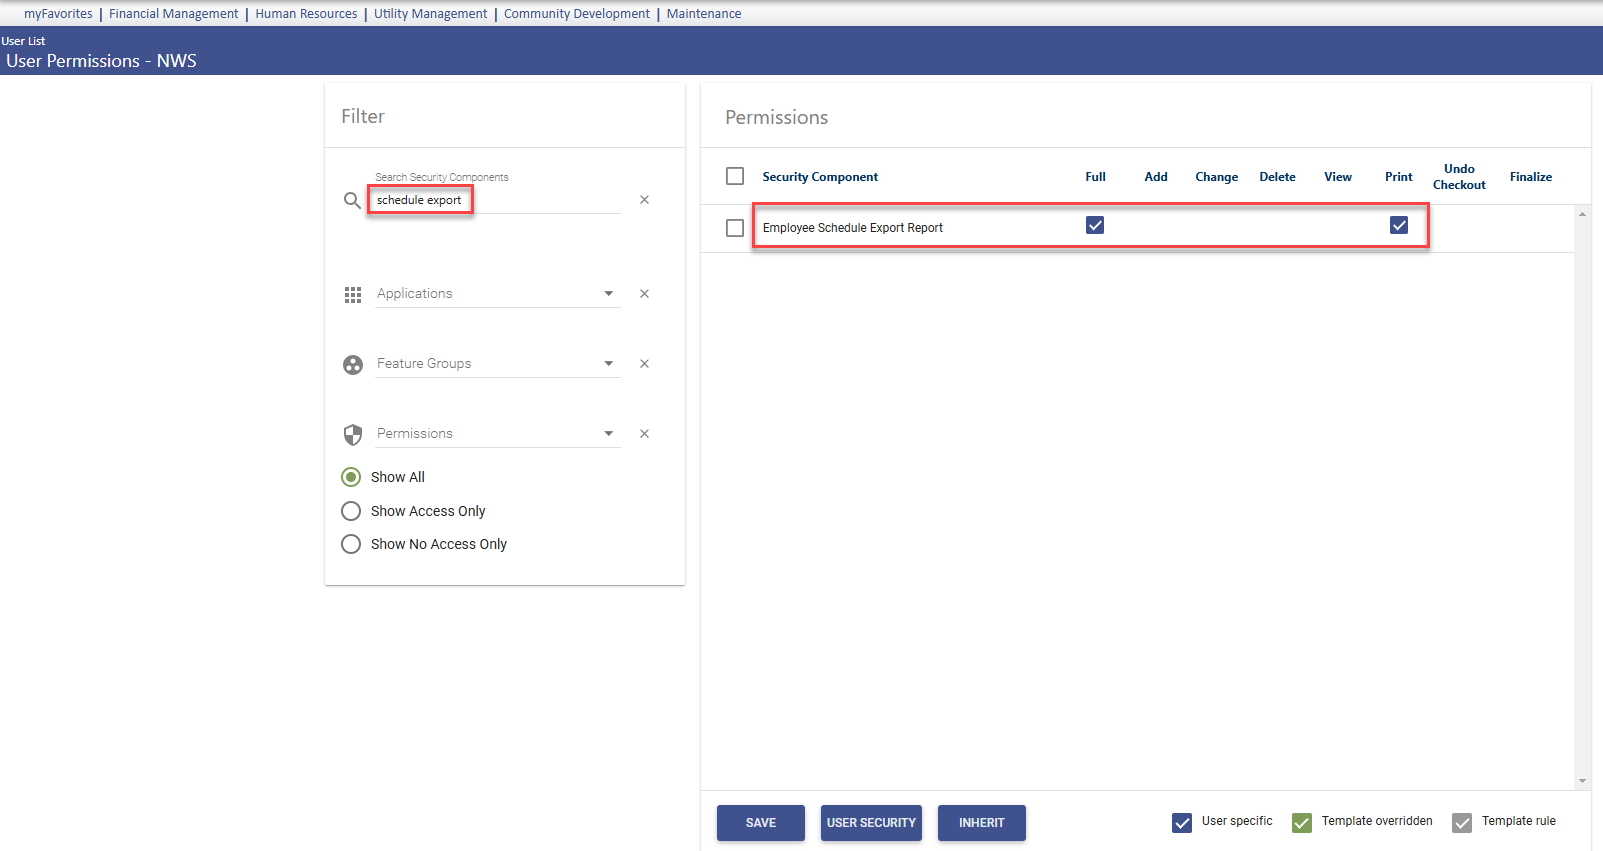This screenshot has width=1603, height=851.
Task: Go back to User List link
Action: point(23,41)
